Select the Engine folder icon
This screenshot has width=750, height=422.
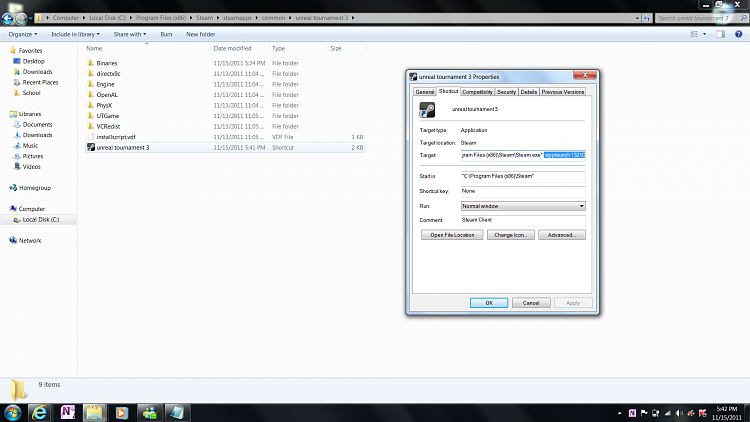click(90, 84)
